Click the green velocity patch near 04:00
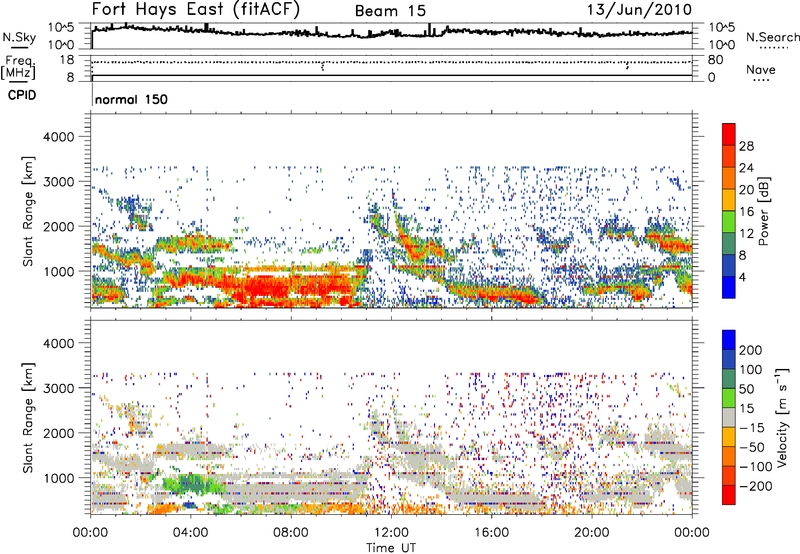The width and height of the screenshot is (800, 554). tap(191, 484)
